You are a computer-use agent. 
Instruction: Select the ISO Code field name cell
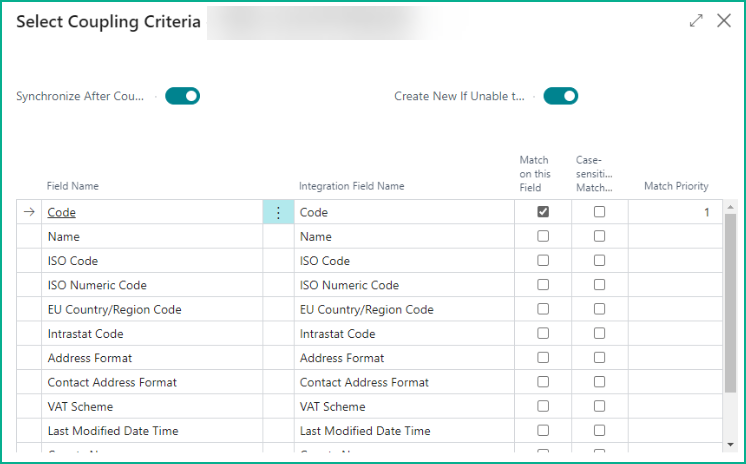click(152, 261)
